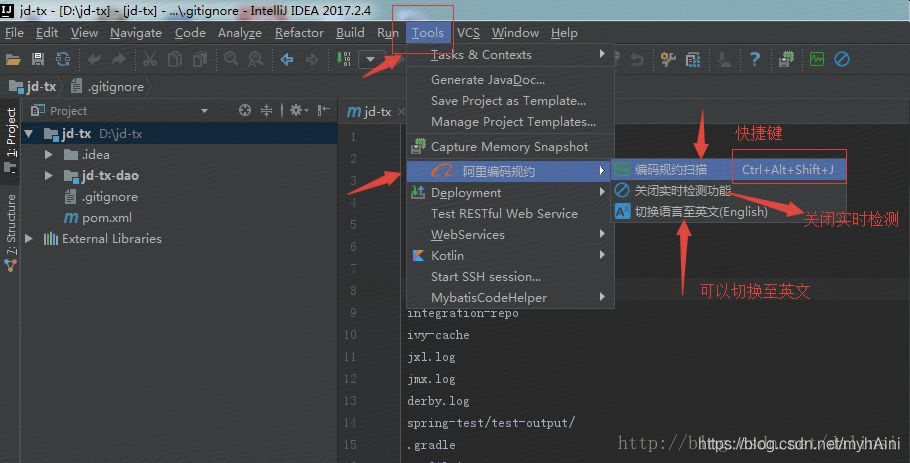
Task: Open the run configuration dropdown
Action: pyautogui.click(x=371, y=59)
